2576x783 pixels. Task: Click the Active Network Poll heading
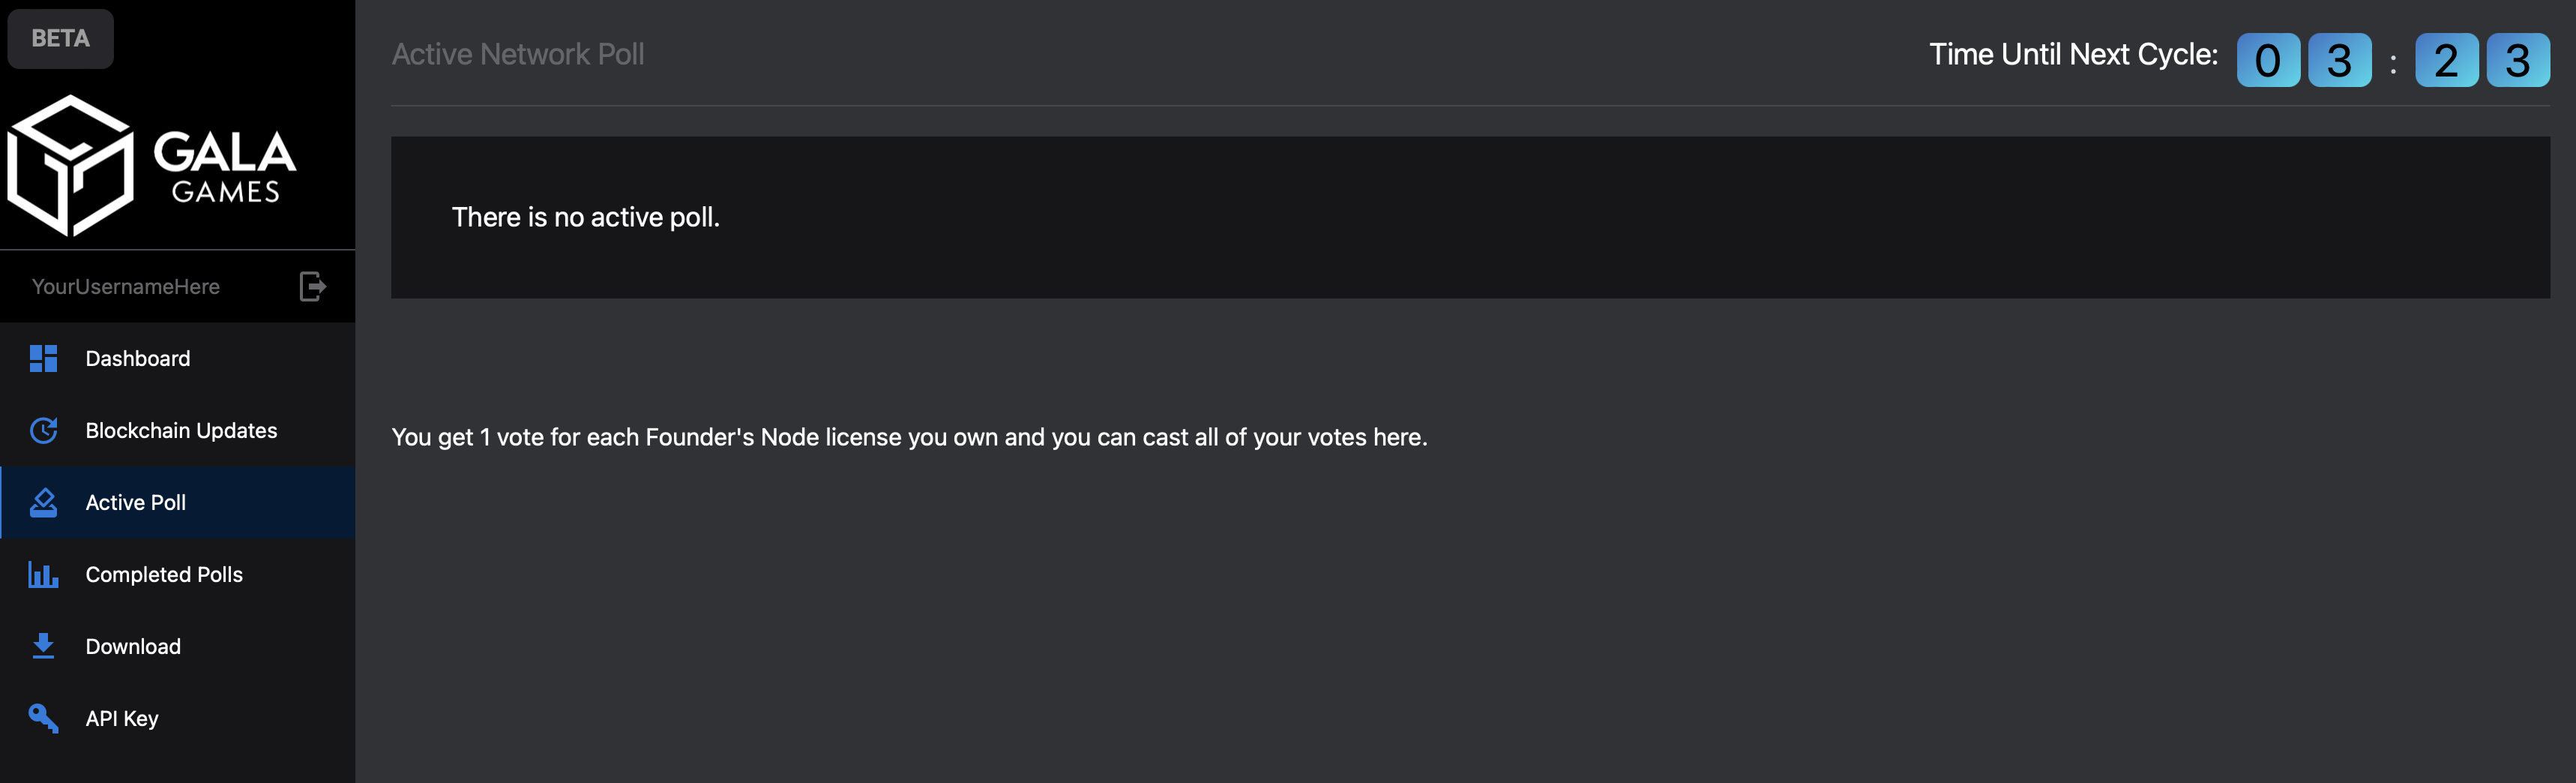click(x=518, y=54)
